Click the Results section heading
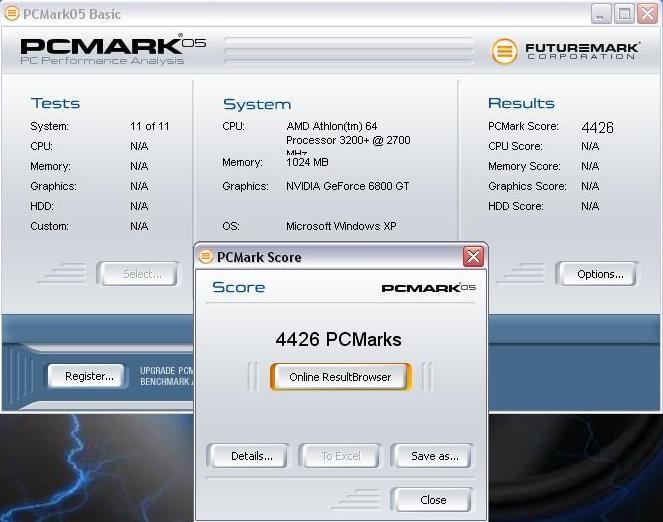Screen dimensions: 663x522 click(521, 103)
